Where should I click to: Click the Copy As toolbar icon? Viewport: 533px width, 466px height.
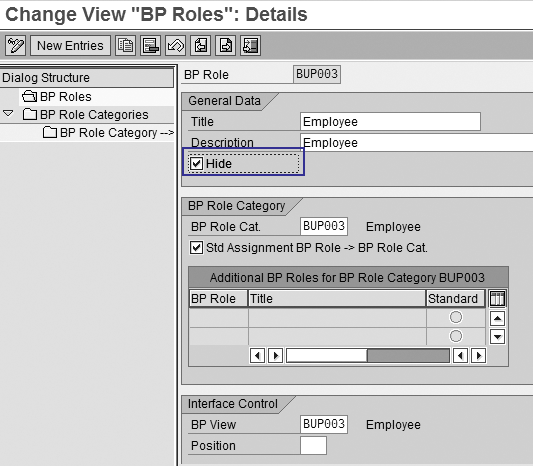click(125, 45)
